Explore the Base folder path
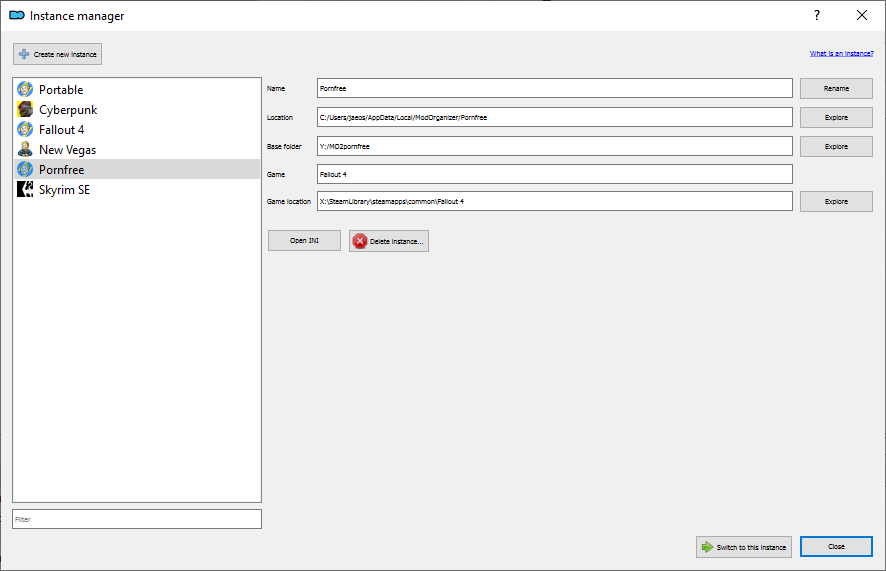 point(836,146)
